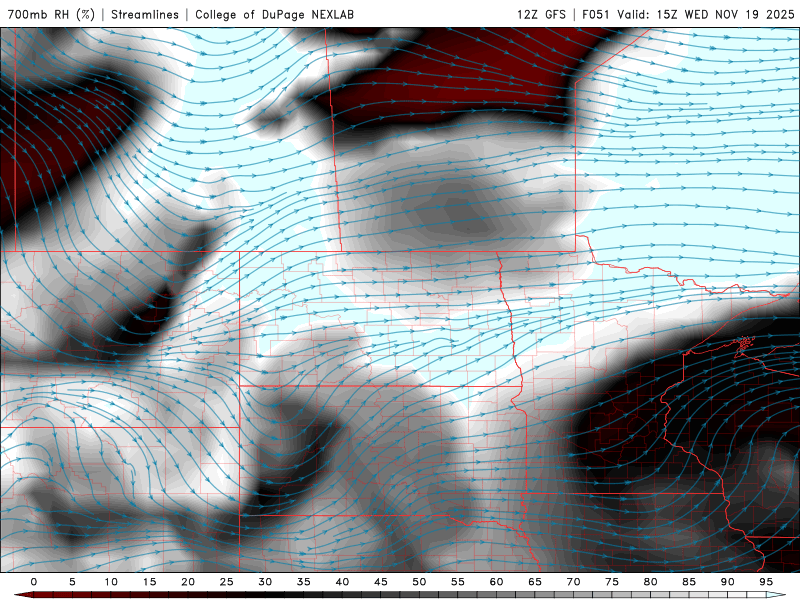Image resolution: width=800 pixels, height=600 pixels.
Task: Click the colorbar label "65"
Action: point(535,582)
